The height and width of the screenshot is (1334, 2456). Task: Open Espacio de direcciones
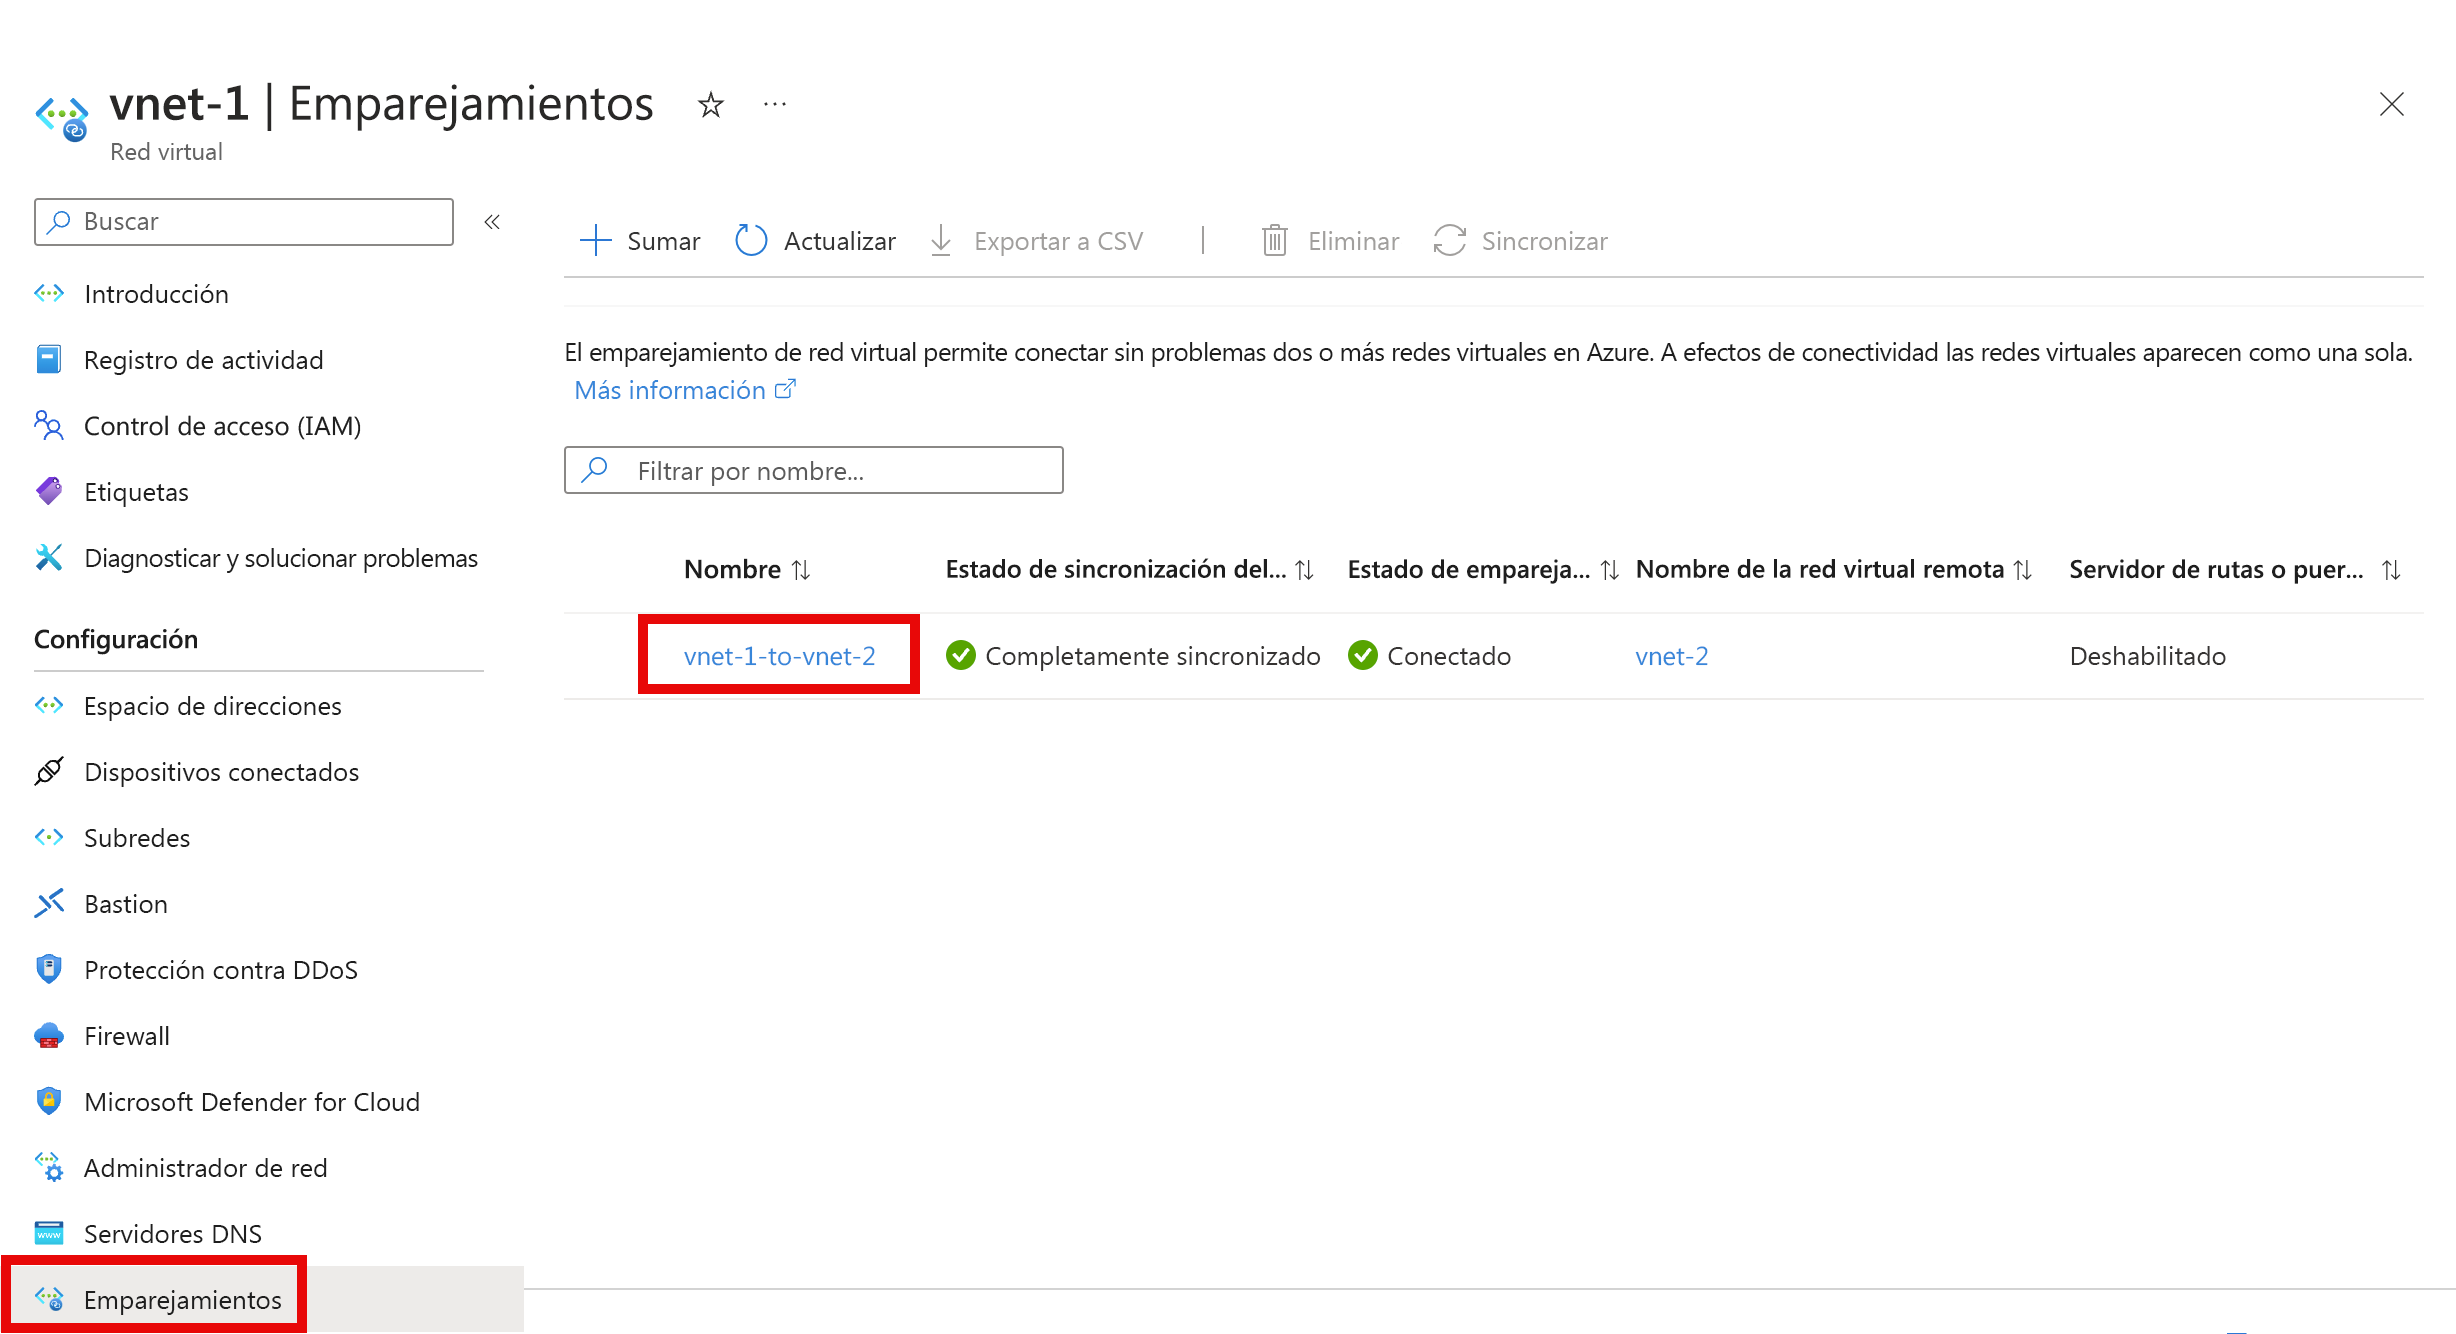[212, 706]
